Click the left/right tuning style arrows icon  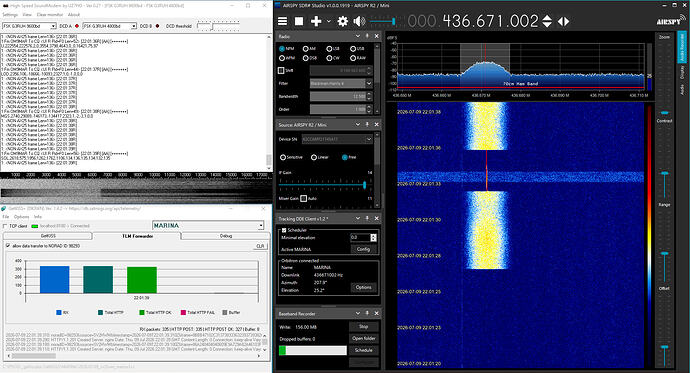[x=564, y=21]
